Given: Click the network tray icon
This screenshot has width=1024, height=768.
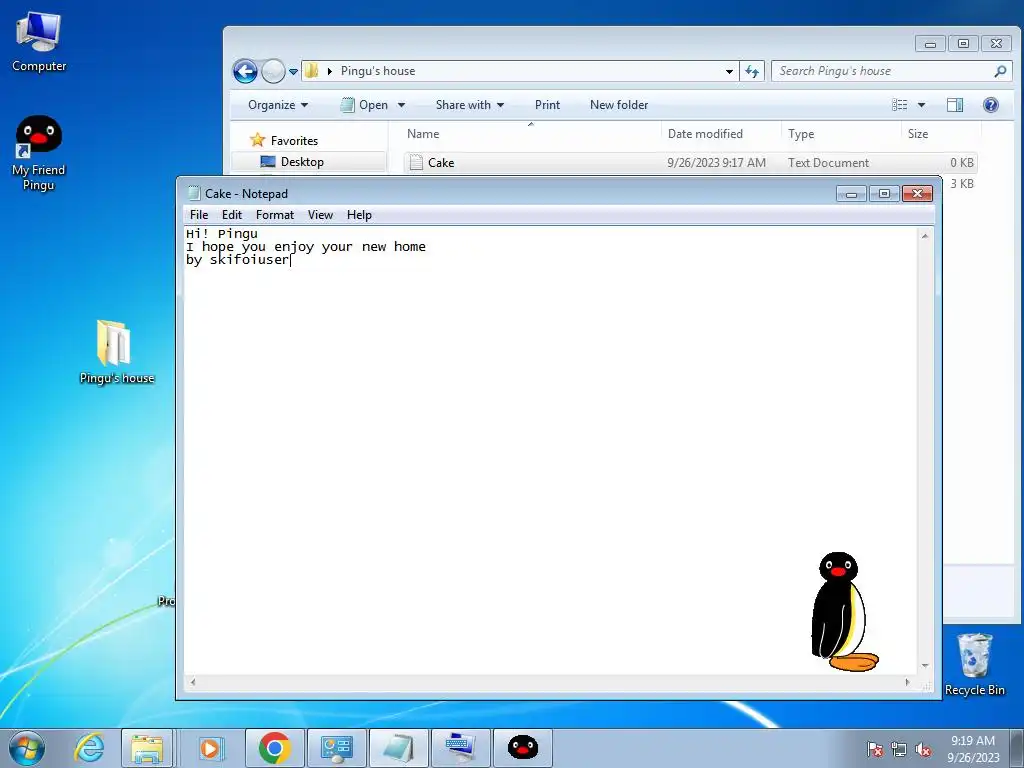Looking at the screenshot, I should 899,749.
